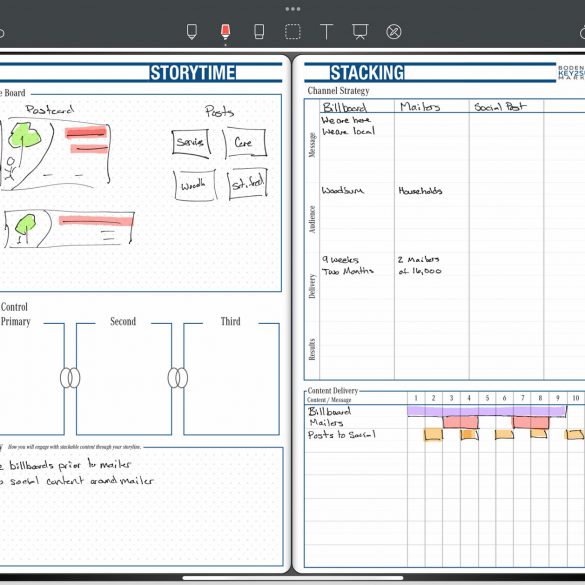Screen dimensions: 585x585
Task: Tap the 'billboards prior to mailer' note
Action: (70, 465)
